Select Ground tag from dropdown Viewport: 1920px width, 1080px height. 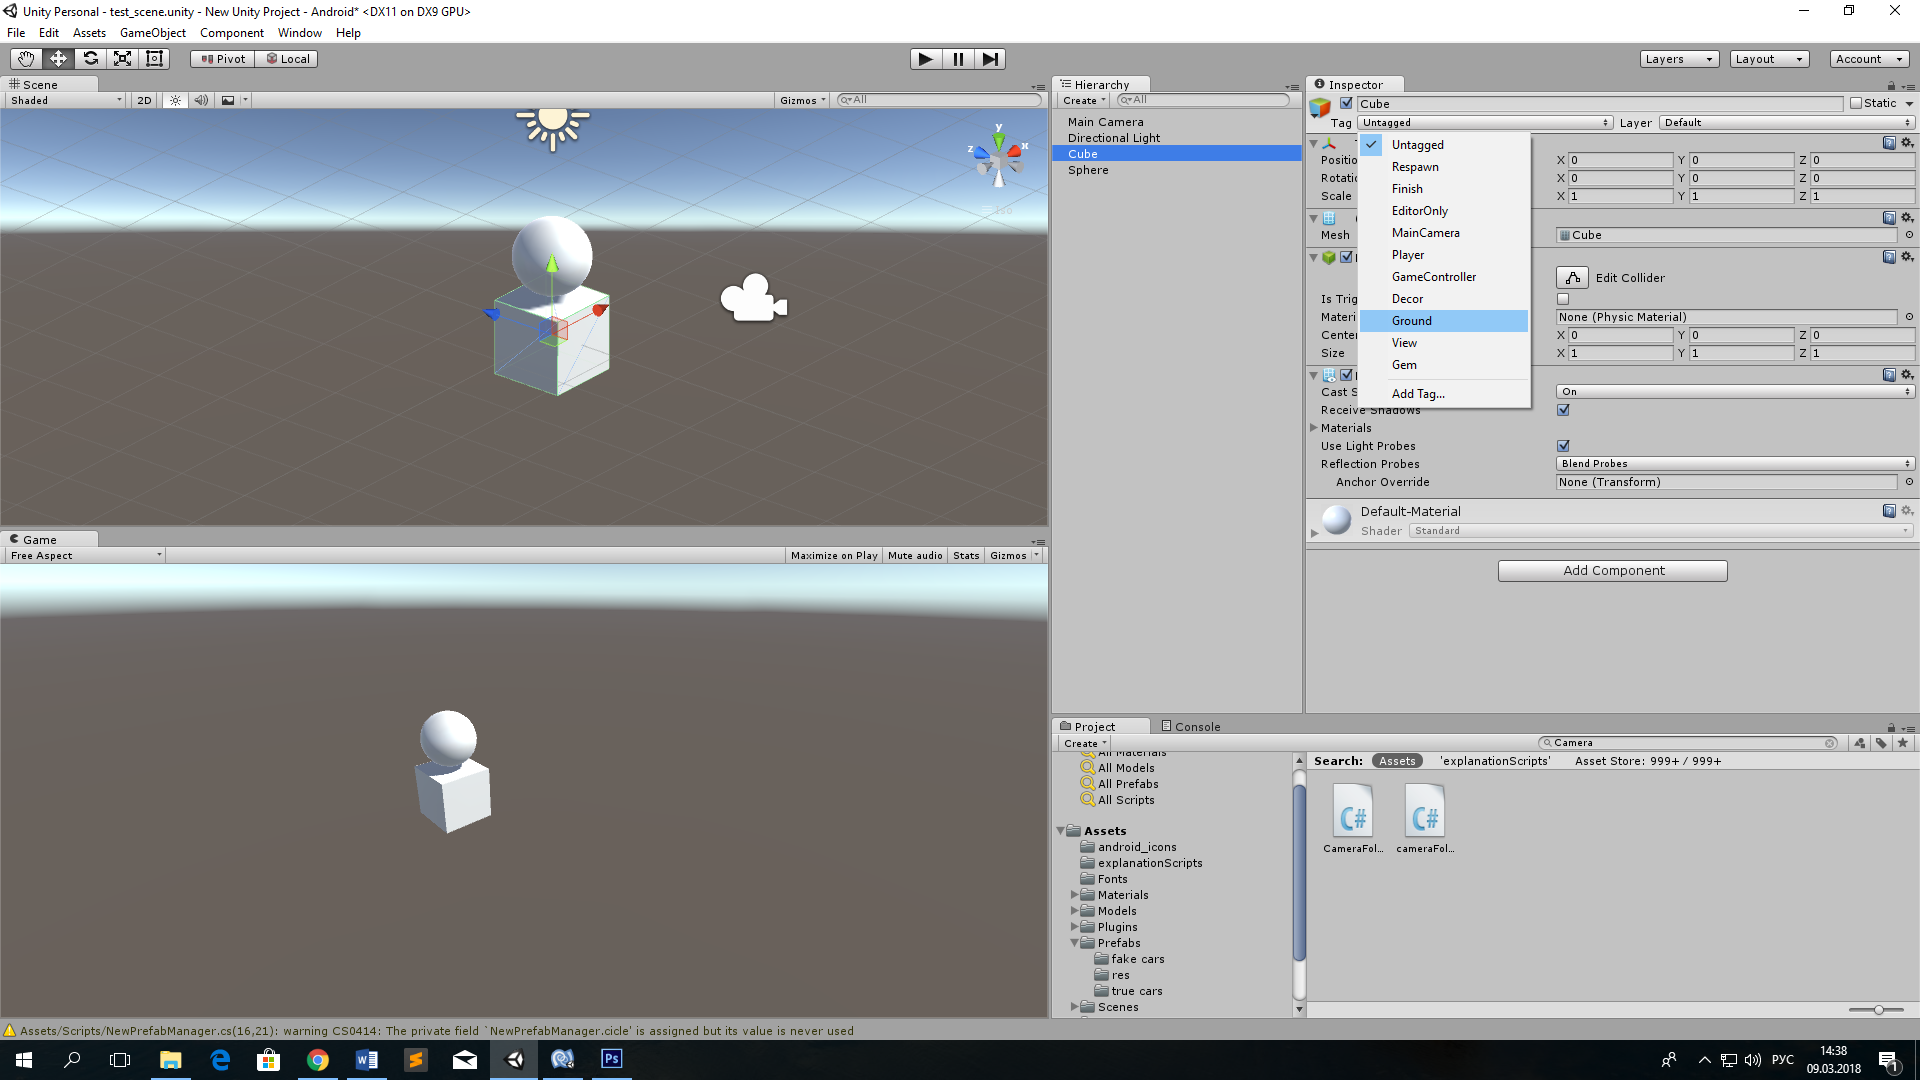coord(1411,319)
